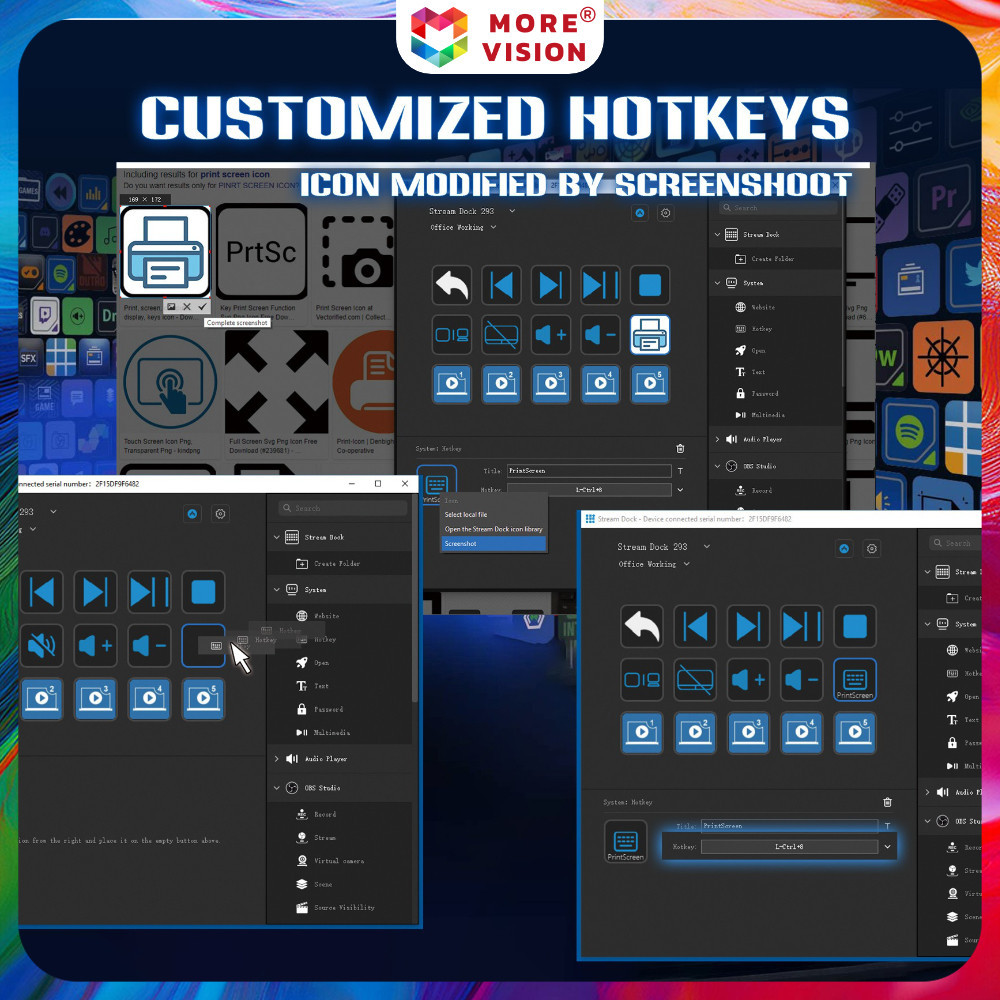Viewport: 1000px width, 1000px height.
Task: Collapse the OBS Studio group in the left window
Action: (x=277, y=788)
